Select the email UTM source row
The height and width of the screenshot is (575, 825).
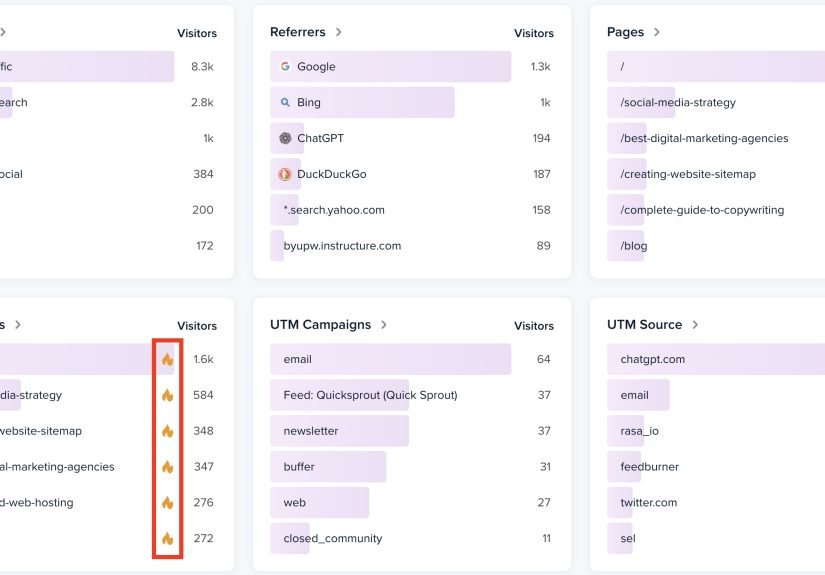point(716,395)
